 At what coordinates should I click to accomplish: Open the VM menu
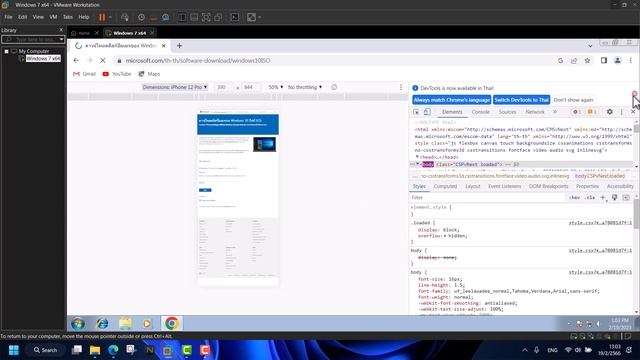(53, 17)
